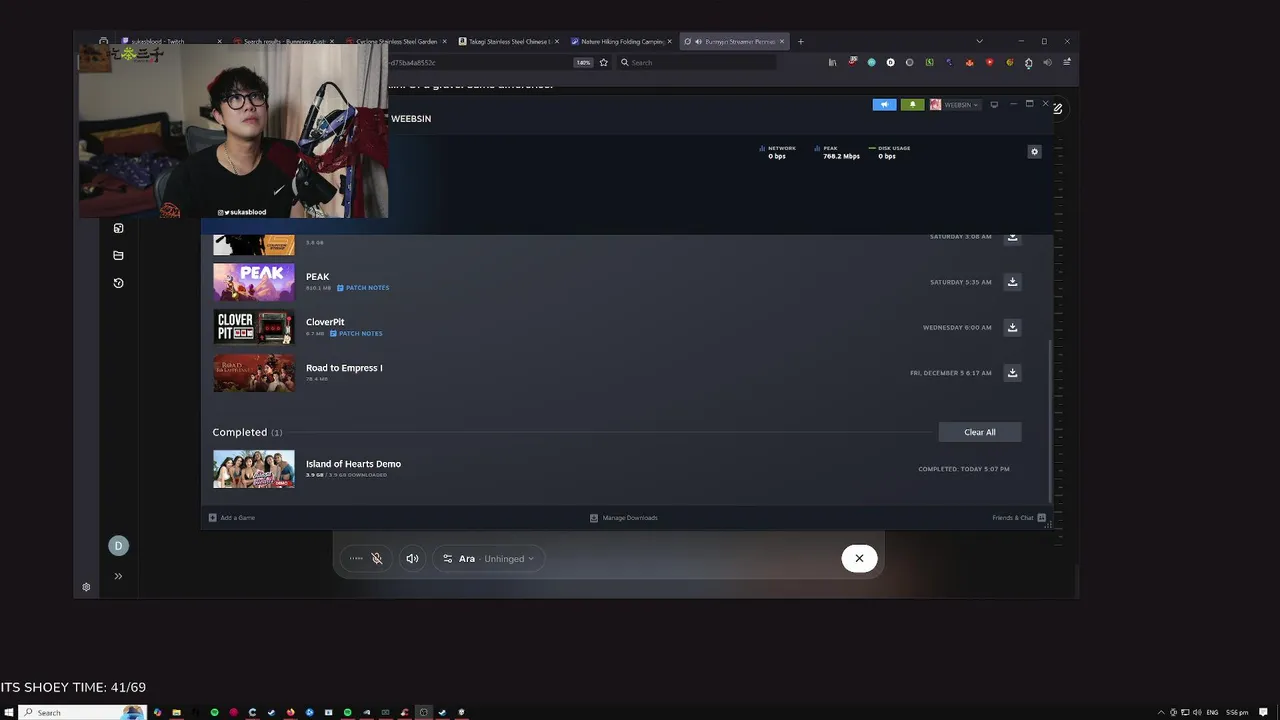Download the PEAK update

pyautogui.click(x=1012, y=282)
